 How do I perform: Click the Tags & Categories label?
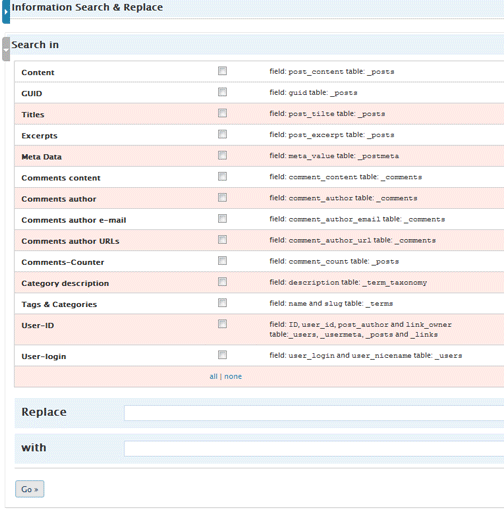[59, 304]
